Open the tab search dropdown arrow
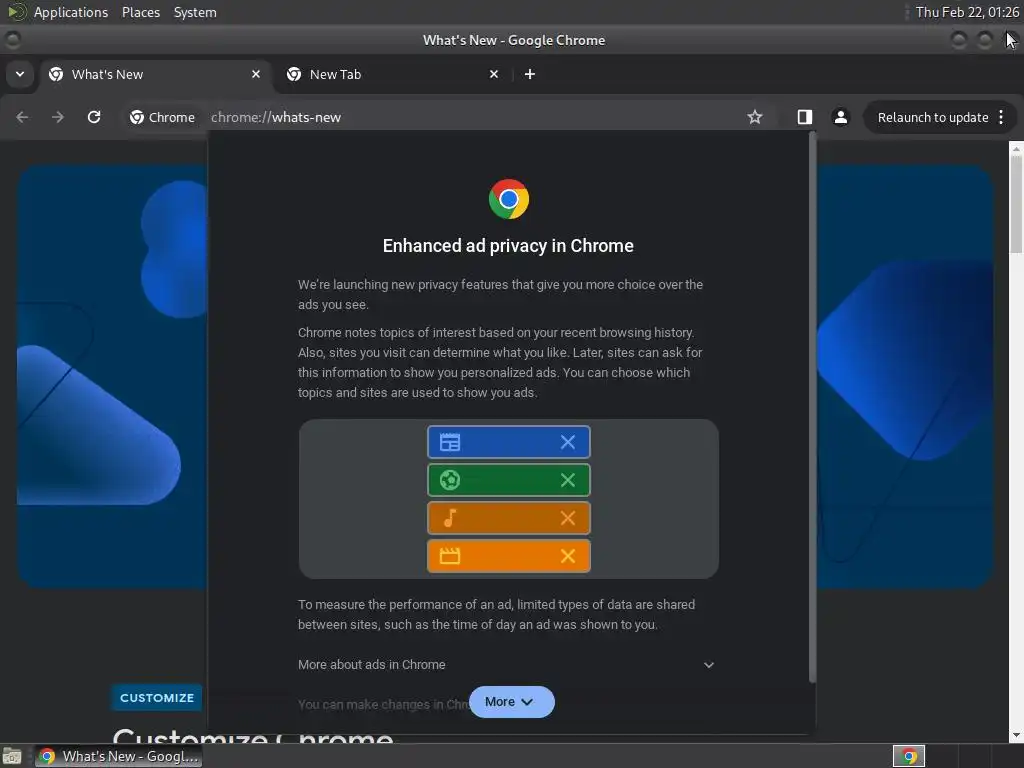Screen dimensions: 1024x768 [x=20, y=74]
